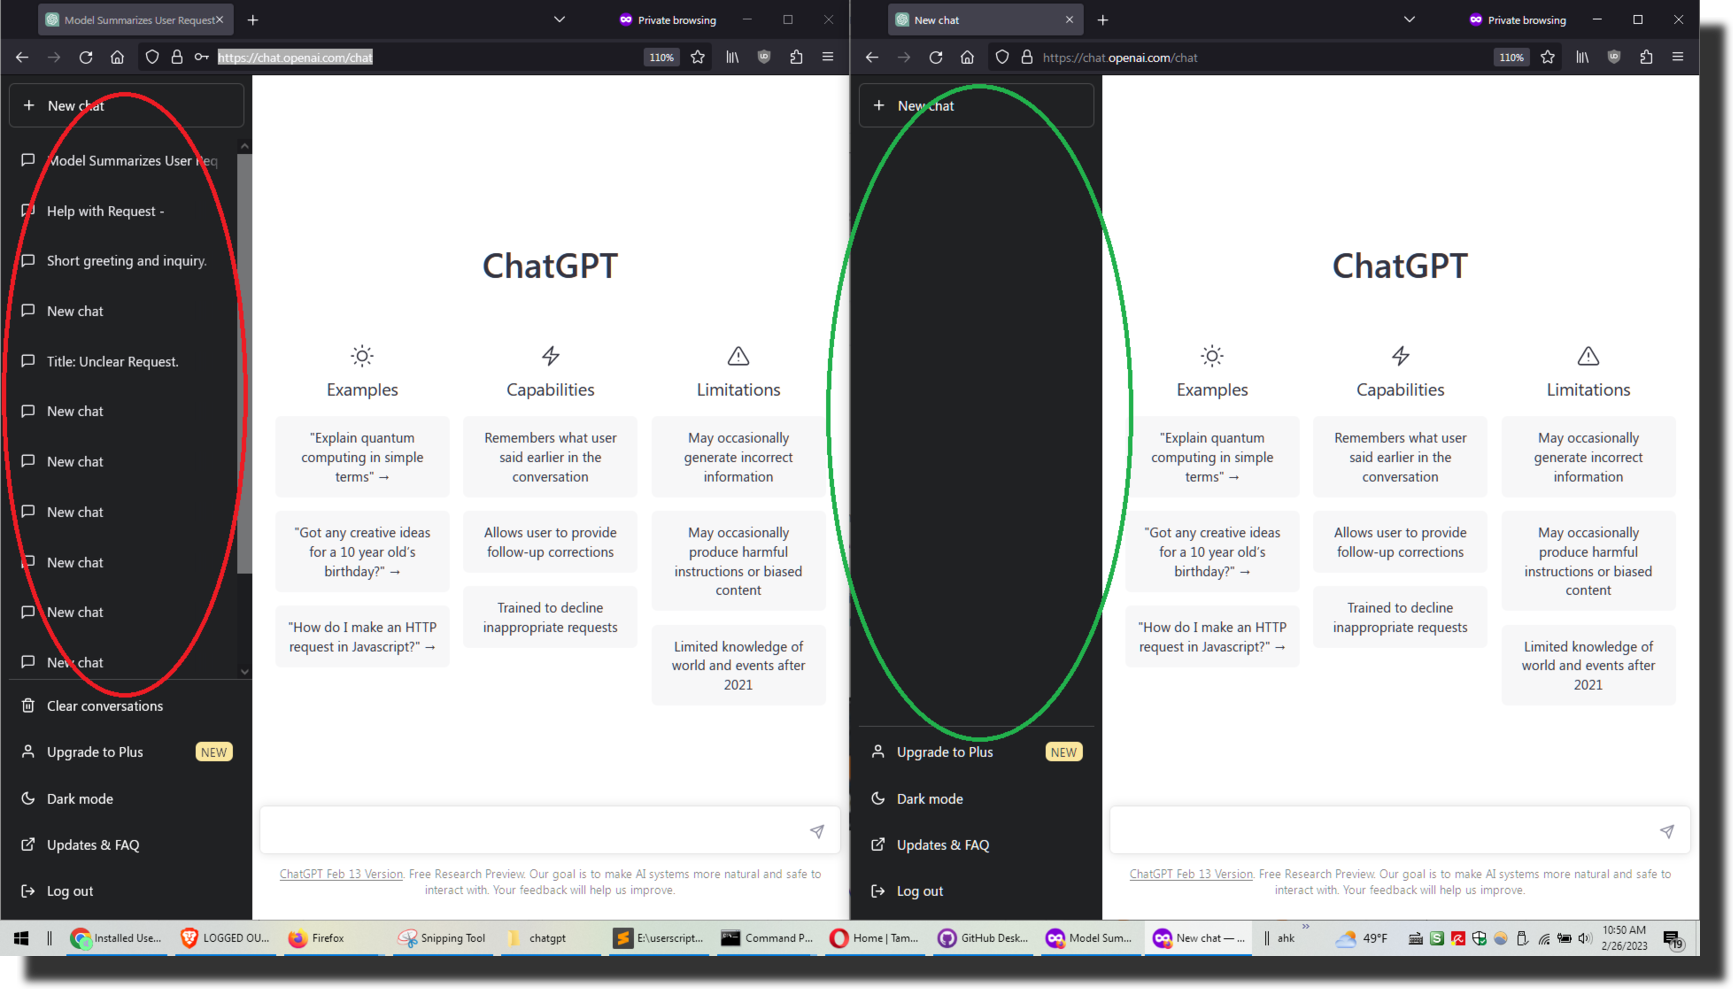Open Firefox hamburger menu in right window

point(1678,57)
